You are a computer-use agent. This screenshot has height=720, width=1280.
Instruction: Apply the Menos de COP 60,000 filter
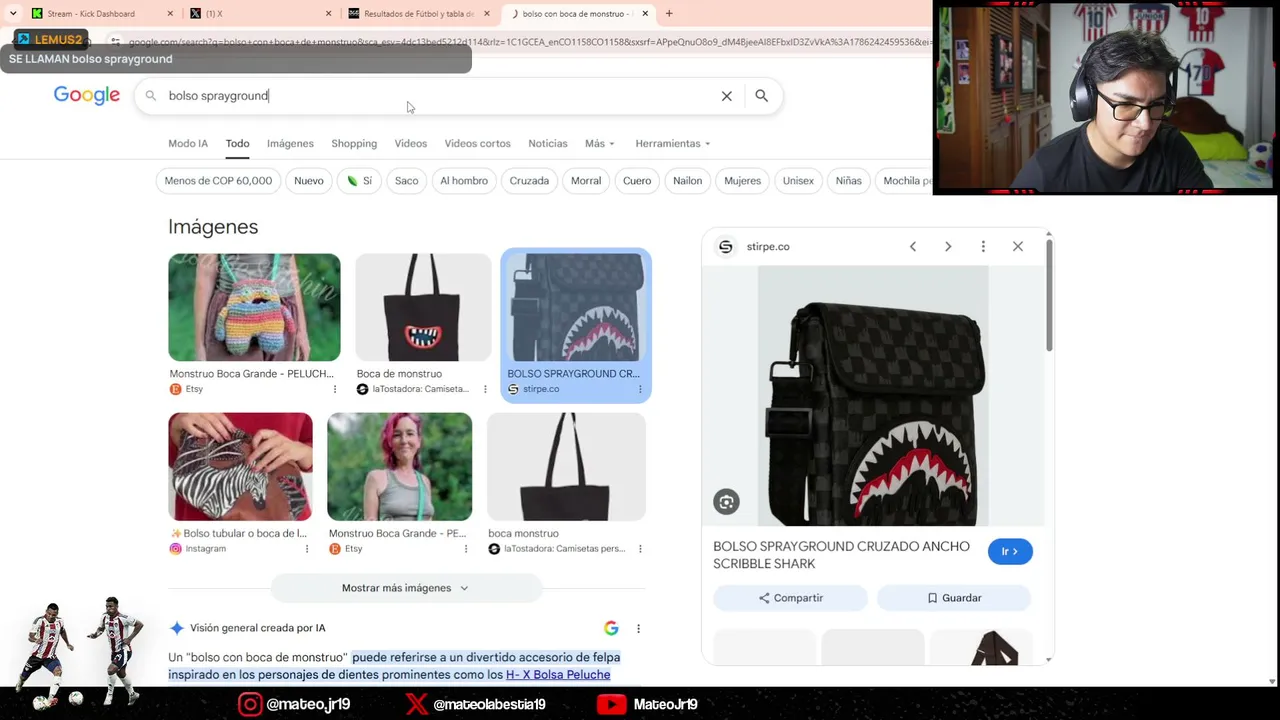pyautogui.click(x=218, y=181)
